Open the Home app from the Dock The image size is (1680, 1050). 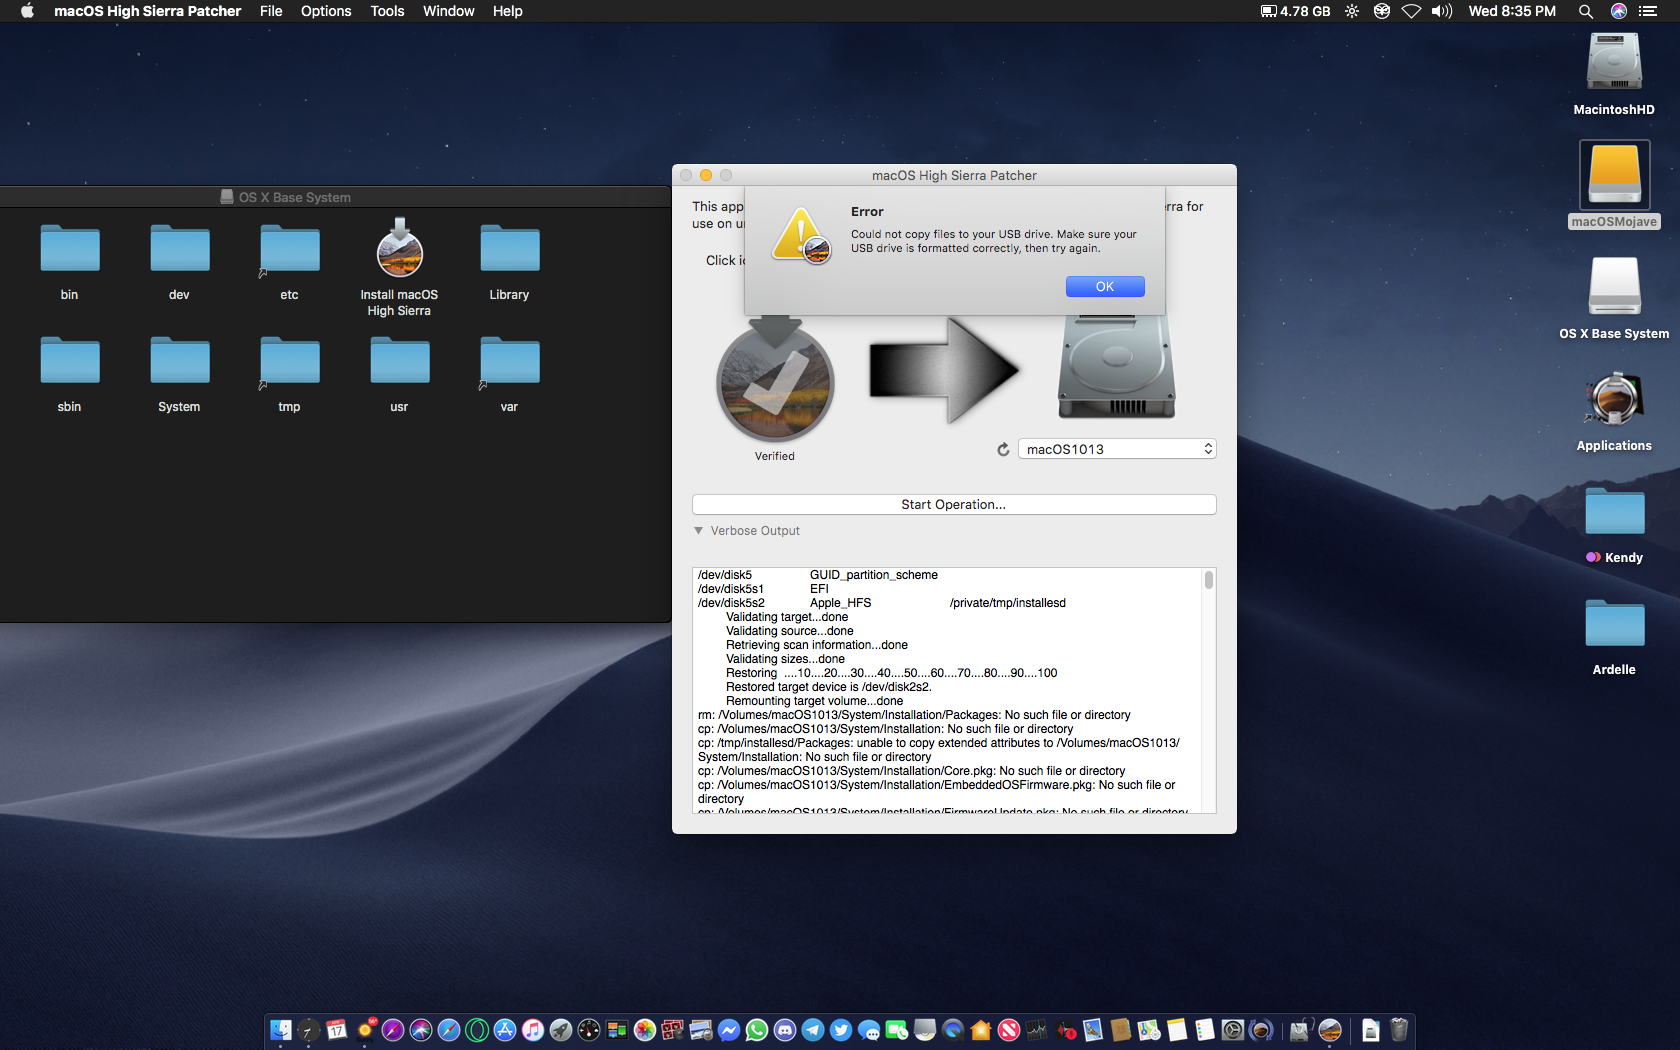[x=981, y=1029]
